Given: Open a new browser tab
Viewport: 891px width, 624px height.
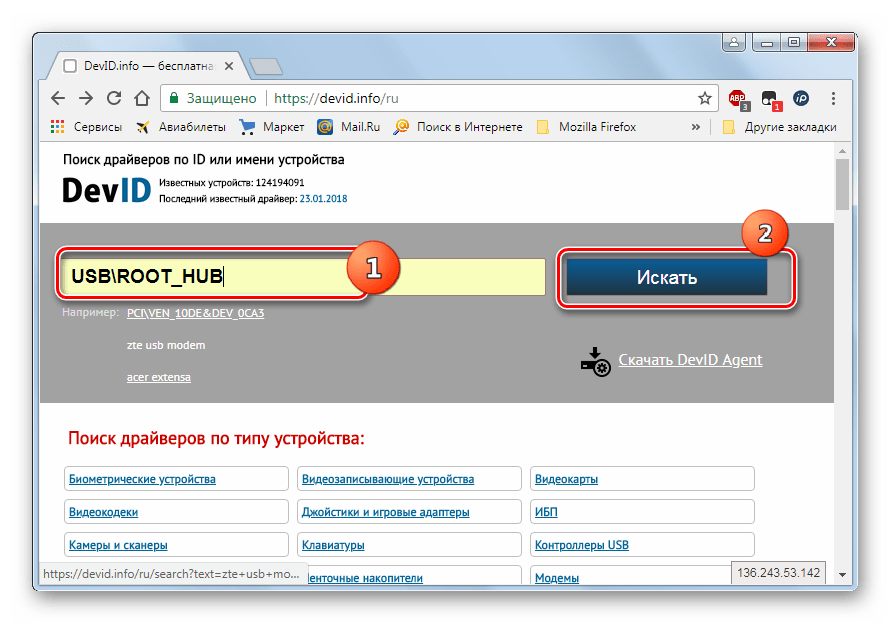Looking at the screenshot, I should click(265, 67).
